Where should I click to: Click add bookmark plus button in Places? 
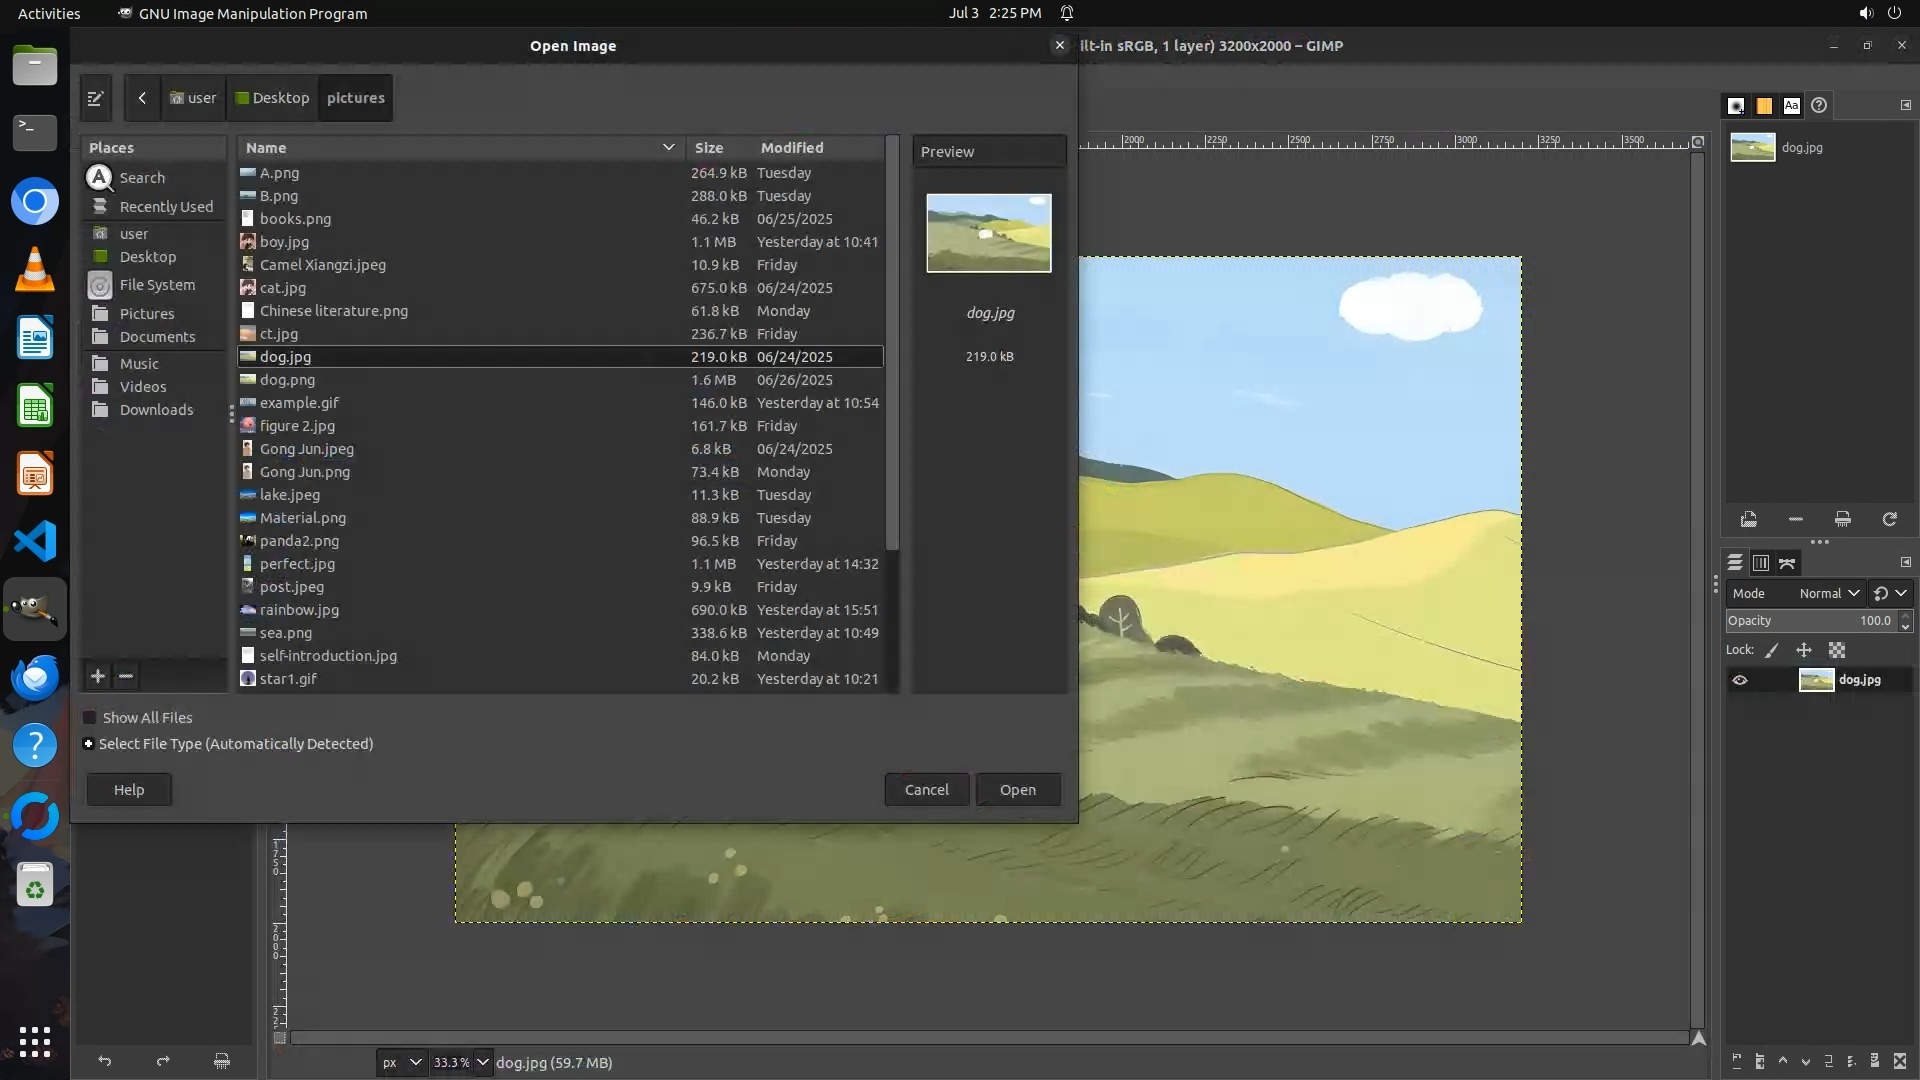pyautogui.click(x=98, y=676)
